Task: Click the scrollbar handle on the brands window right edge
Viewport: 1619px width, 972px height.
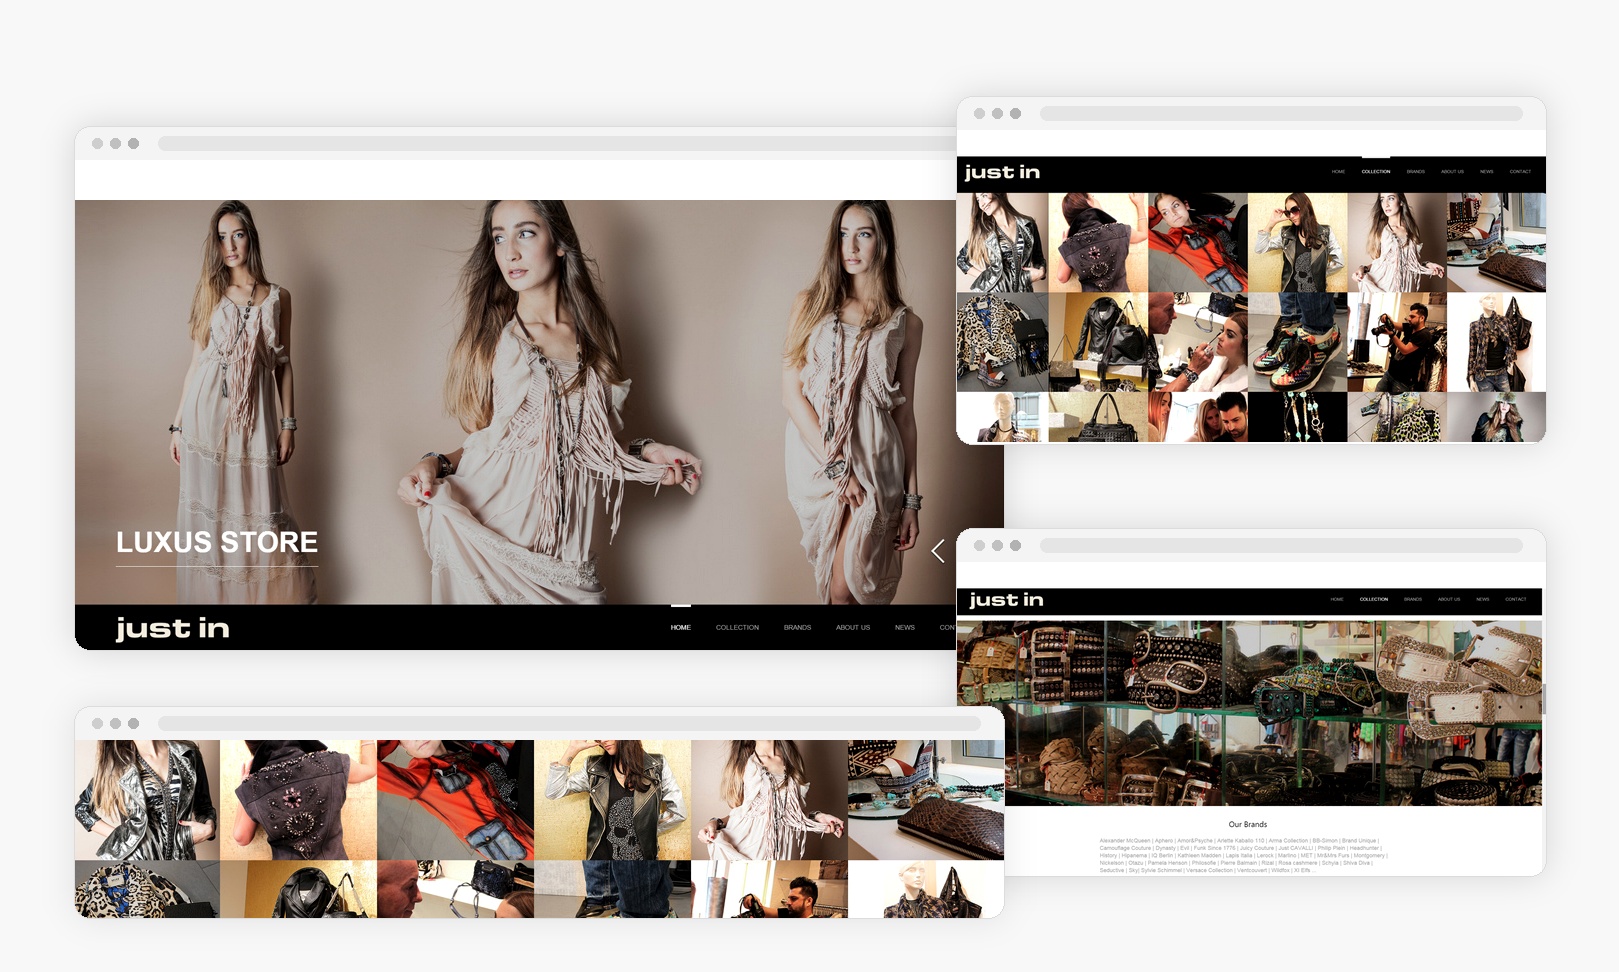Action: [x=1544, y=699]
